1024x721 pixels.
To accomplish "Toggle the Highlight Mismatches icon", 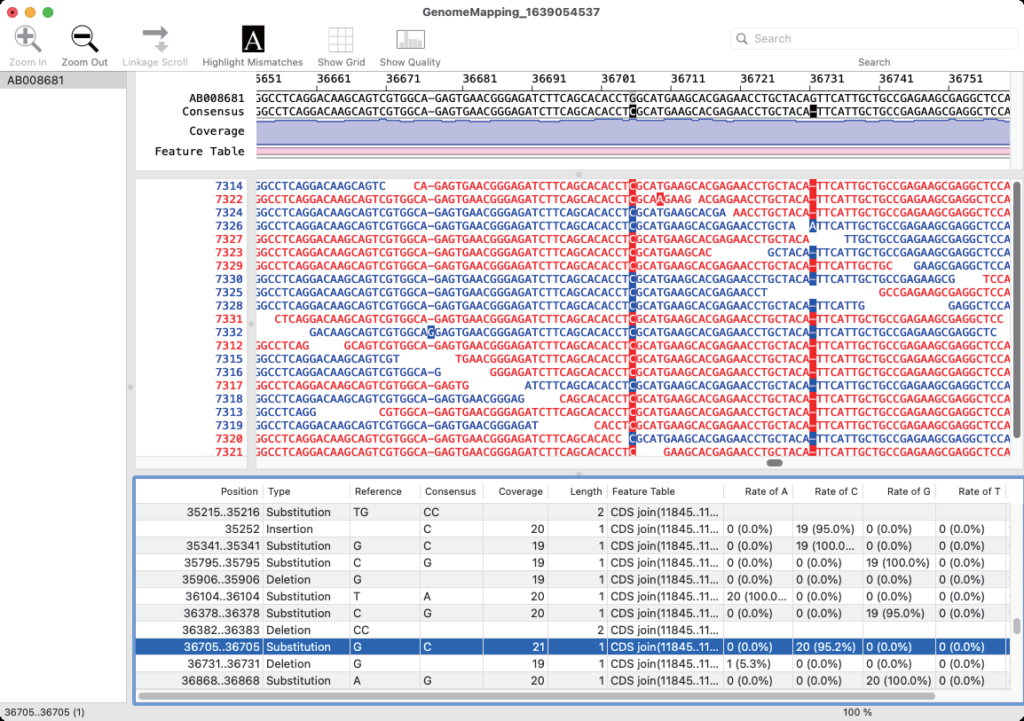I will tap(253, 39).
